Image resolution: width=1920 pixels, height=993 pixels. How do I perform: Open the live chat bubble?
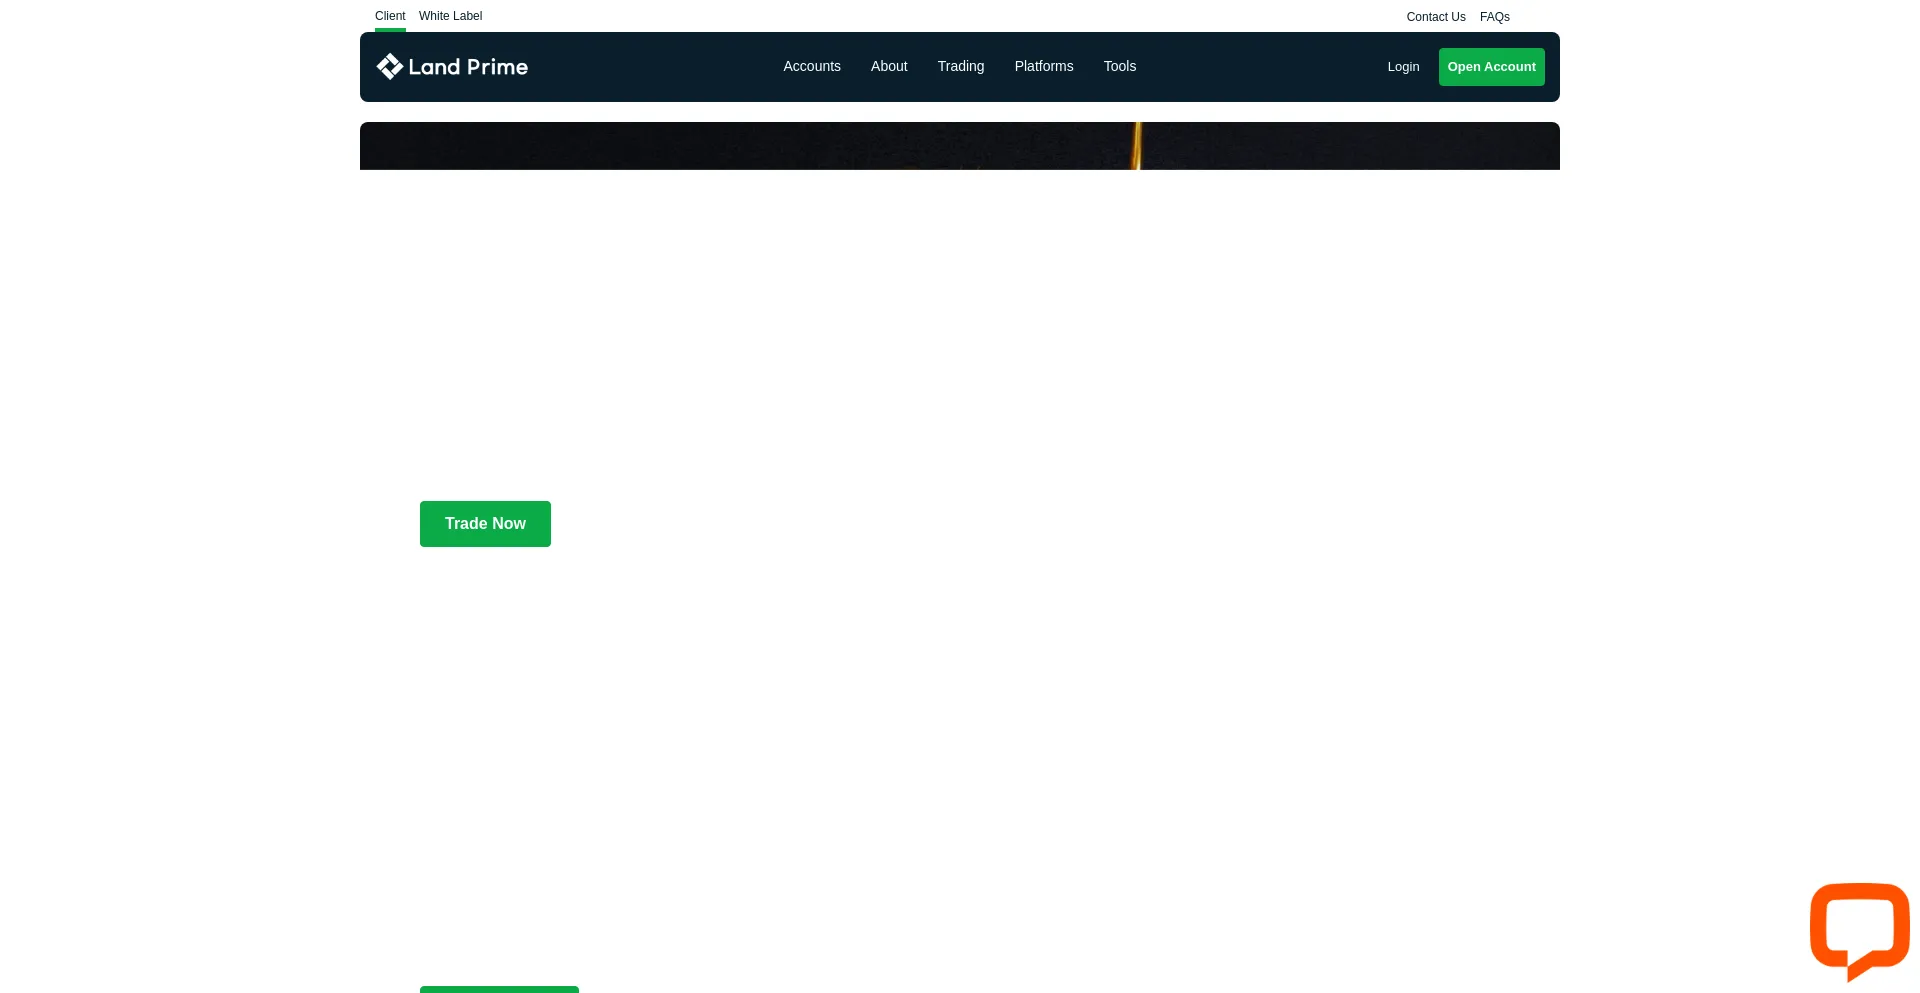coord(1859,931)
